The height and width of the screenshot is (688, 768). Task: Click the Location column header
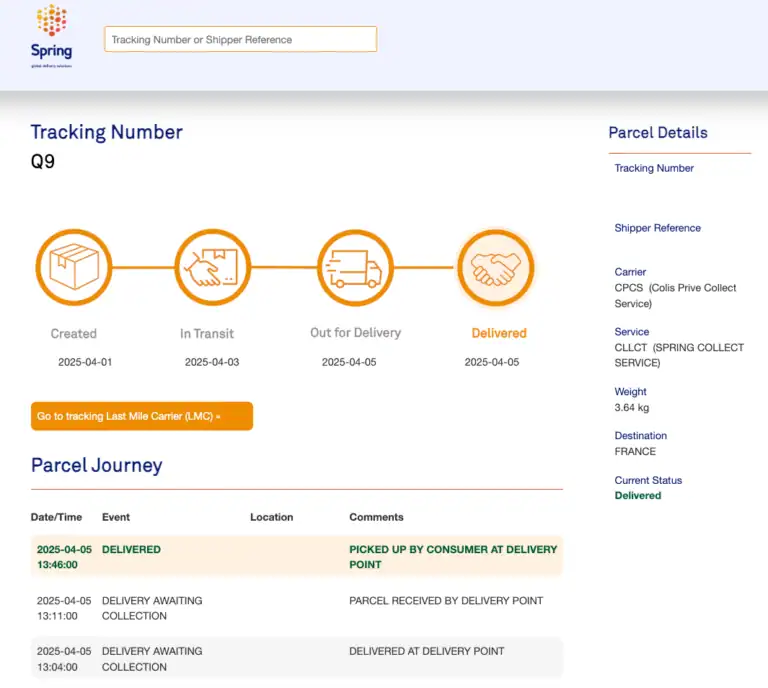click(271, 517)
